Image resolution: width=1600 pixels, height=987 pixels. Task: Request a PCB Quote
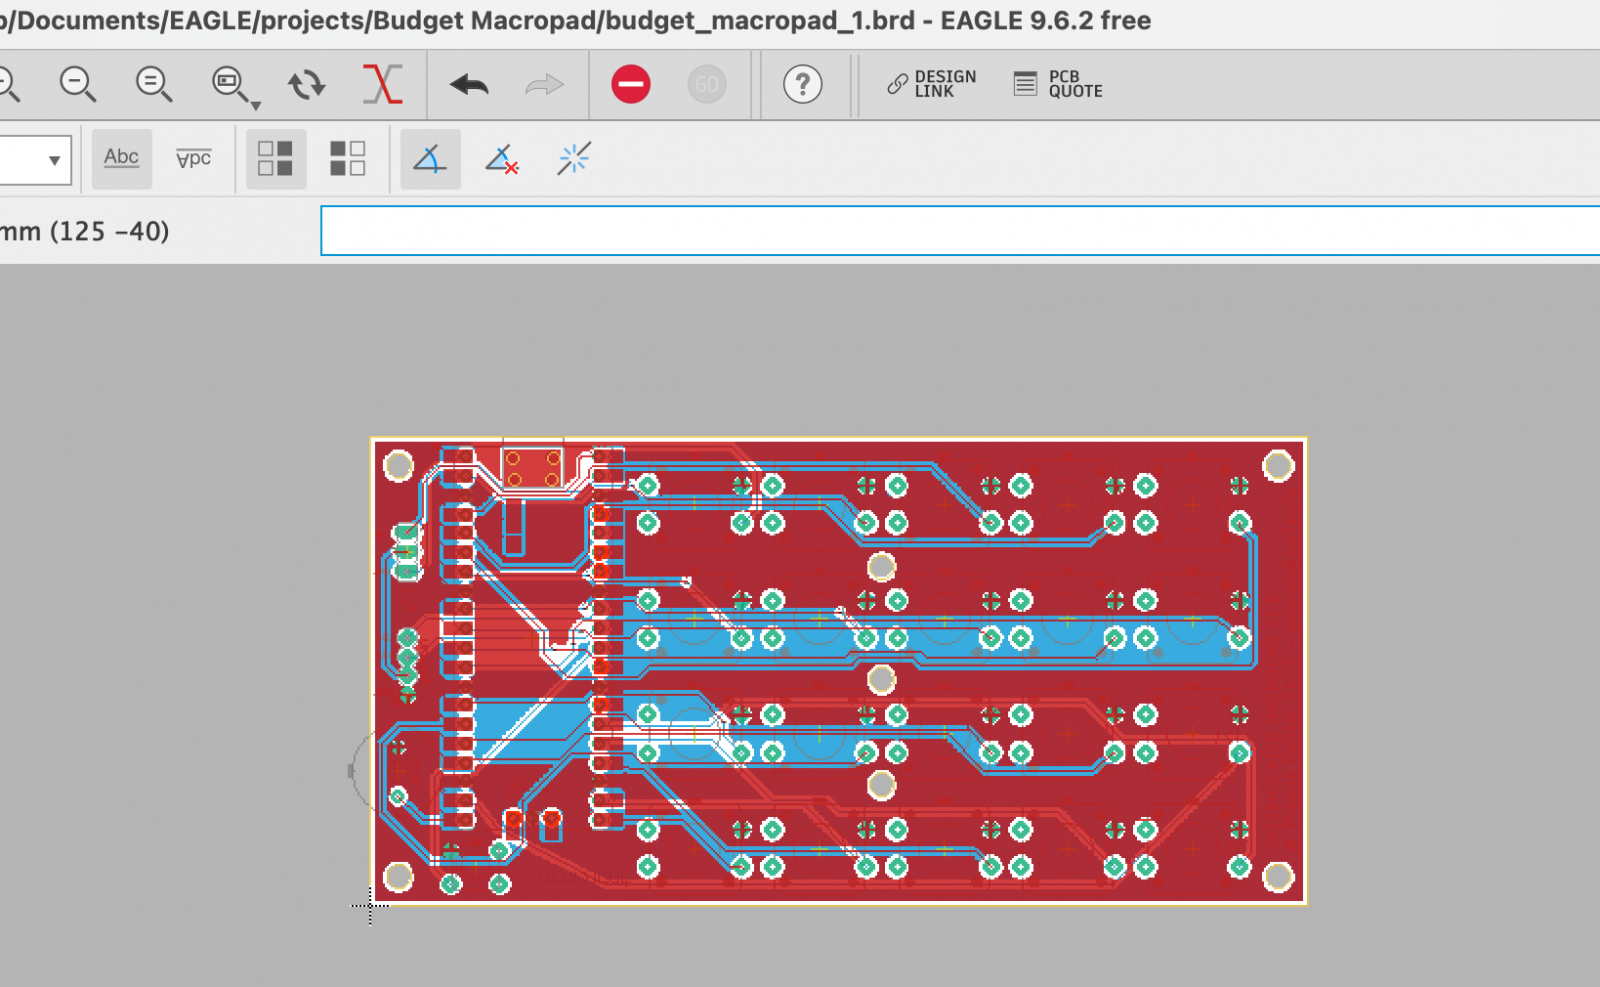coord(1058,84)
